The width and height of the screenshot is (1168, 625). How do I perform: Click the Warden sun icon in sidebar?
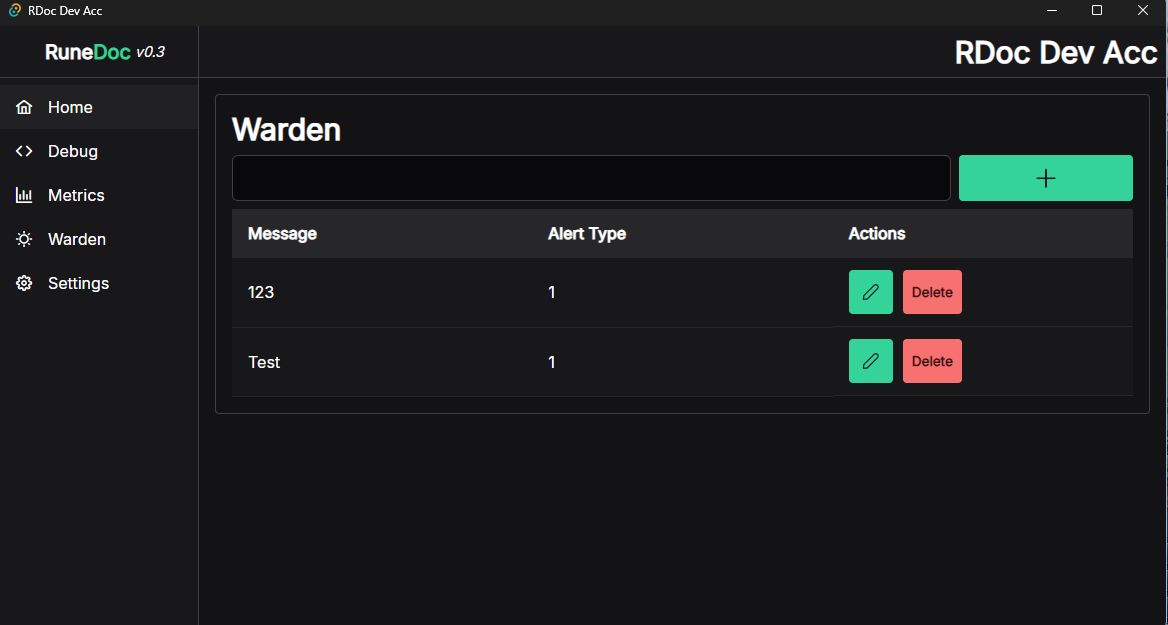pyautogui.click(x=24, y=239)
